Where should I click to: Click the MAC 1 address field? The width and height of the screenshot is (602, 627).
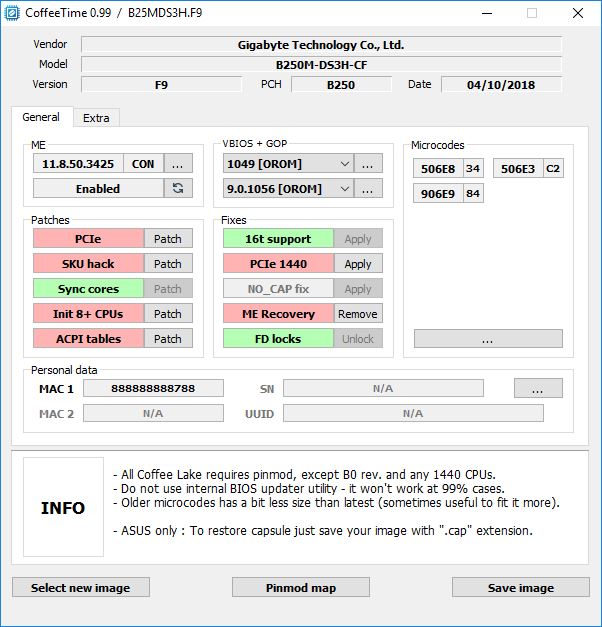pos(153,388)
